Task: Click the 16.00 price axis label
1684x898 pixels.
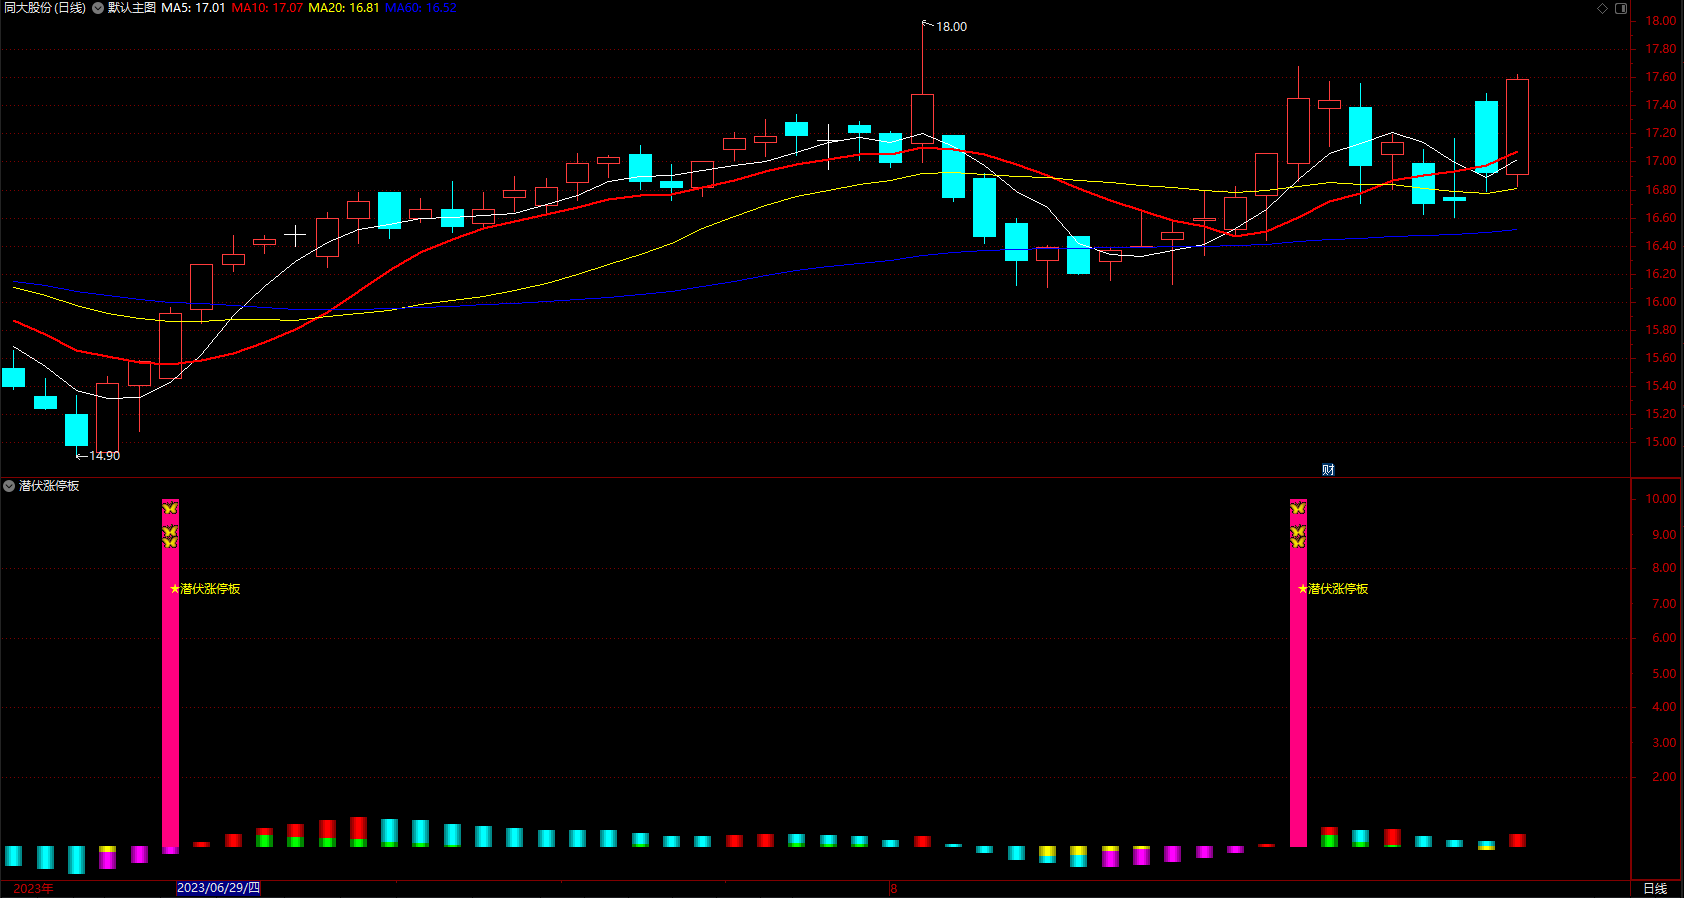Action: pyautogui.click(x=1661, y=302)
